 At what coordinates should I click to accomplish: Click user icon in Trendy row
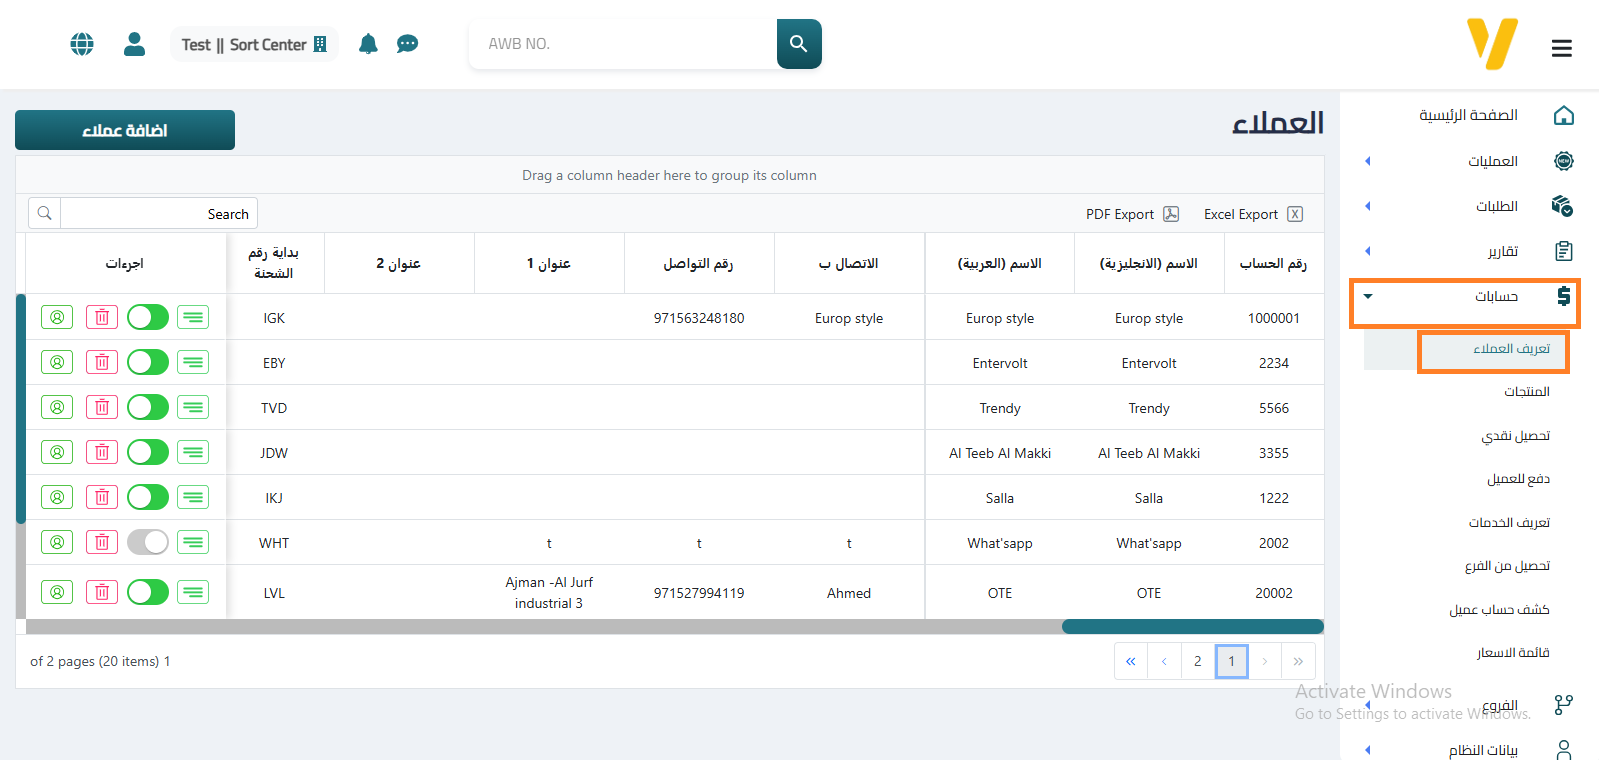click(x=57, y=408)
